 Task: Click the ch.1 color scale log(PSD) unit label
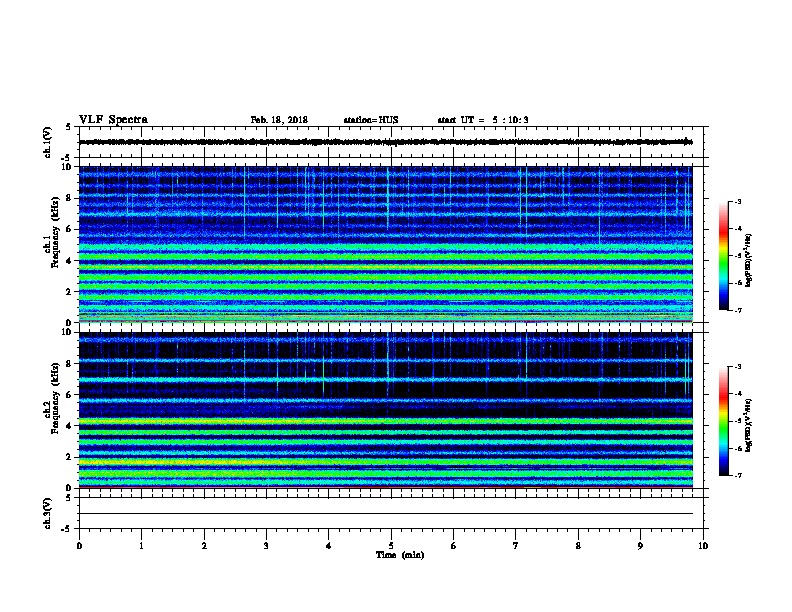point(749,260)
